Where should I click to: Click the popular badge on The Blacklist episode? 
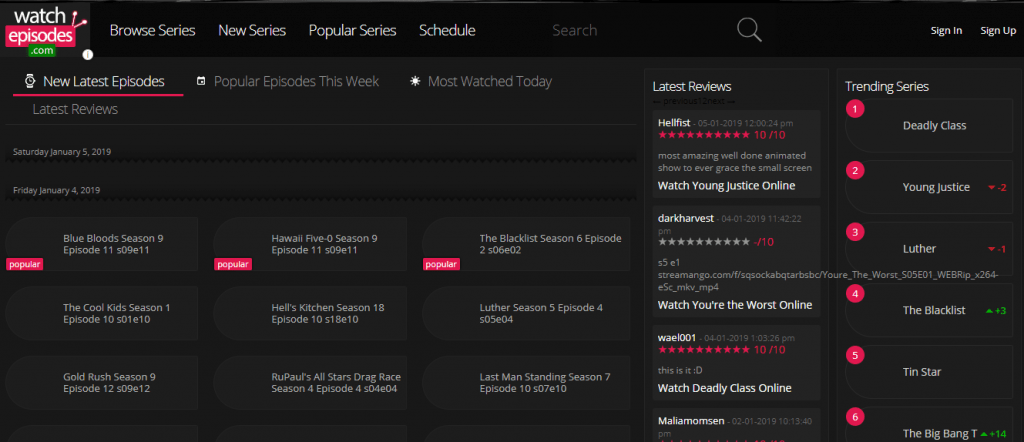(441, 264)
